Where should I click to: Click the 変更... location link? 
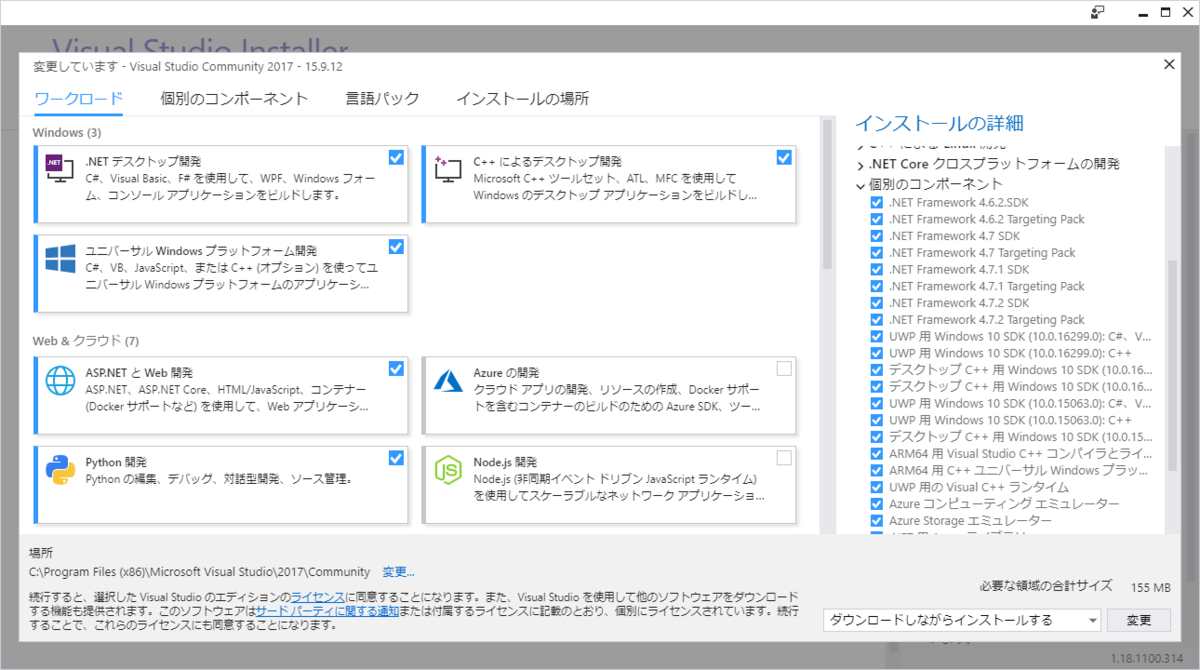[398, 572]
